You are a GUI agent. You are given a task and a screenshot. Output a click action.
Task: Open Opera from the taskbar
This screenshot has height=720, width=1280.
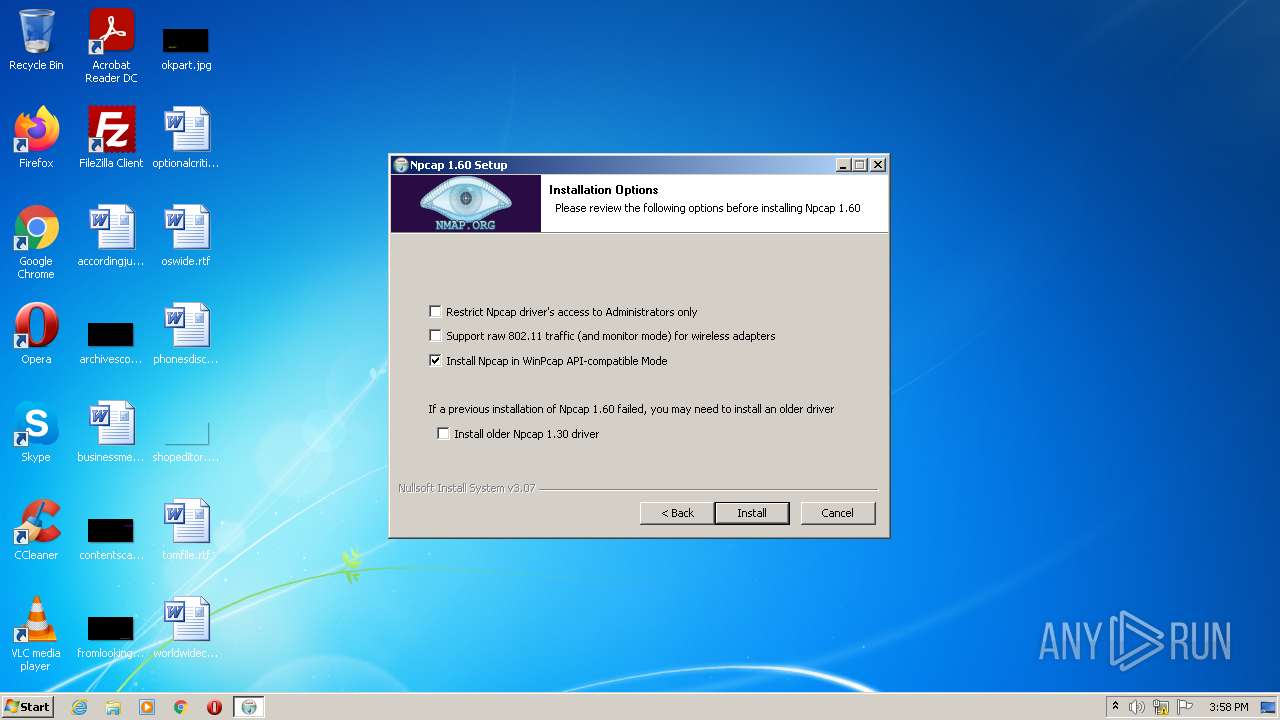coord(214,707)
